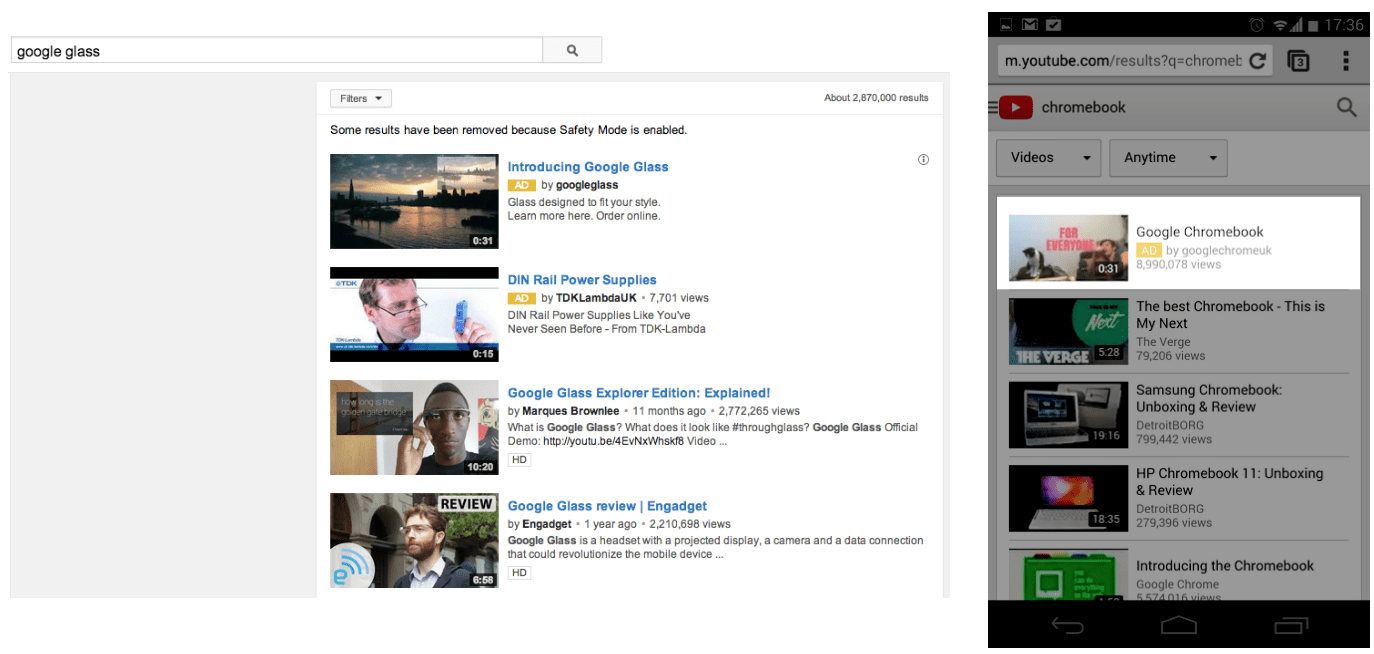This screenshot has width=1374, height=654.
Task: Tap the Google Chromebook ad thumbnail
Action: click(x=1066, y=248)
